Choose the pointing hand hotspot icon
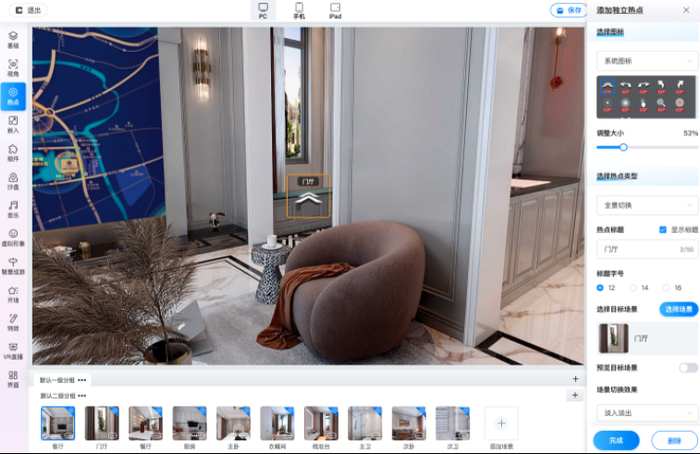The image size is (700, 454). [x=643, y=104]
